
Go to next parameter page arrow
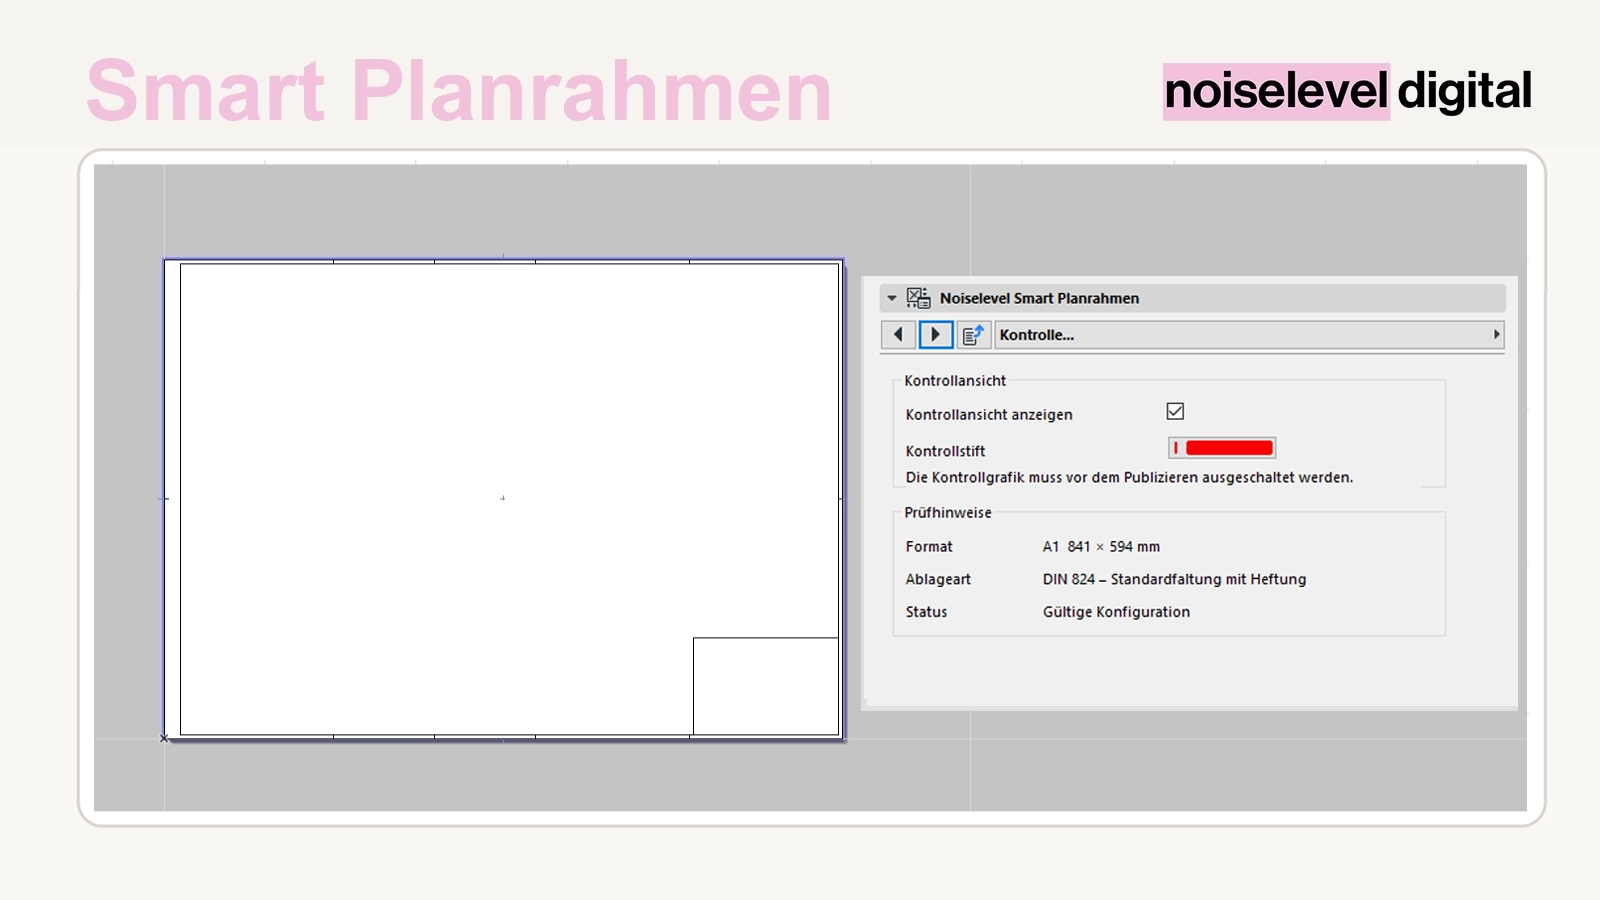coord(936,335)
